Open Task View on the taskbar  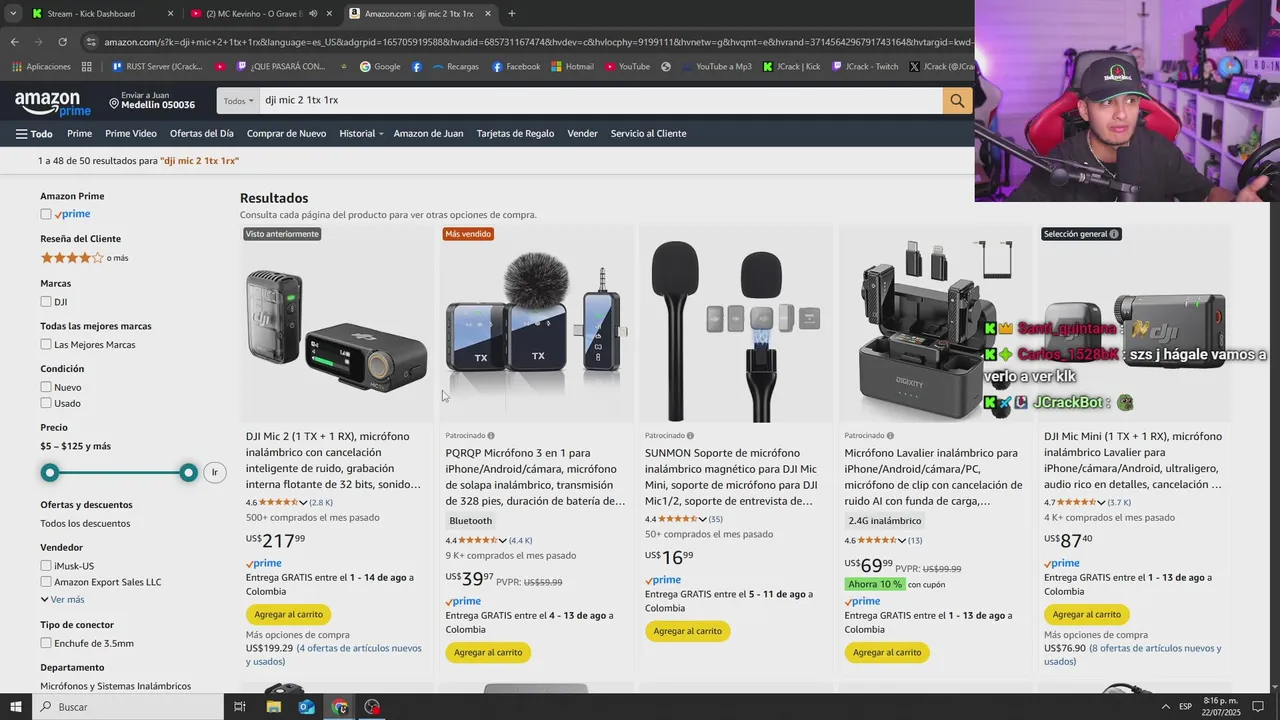pyautogui.click(x=240, y=707)
